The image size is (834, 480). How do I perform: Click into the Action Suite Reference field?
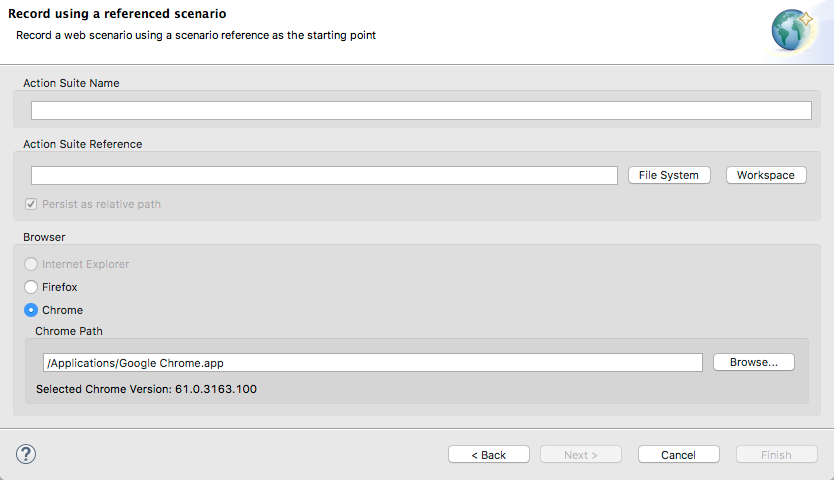pyautogui.click(x=324, y=175)
